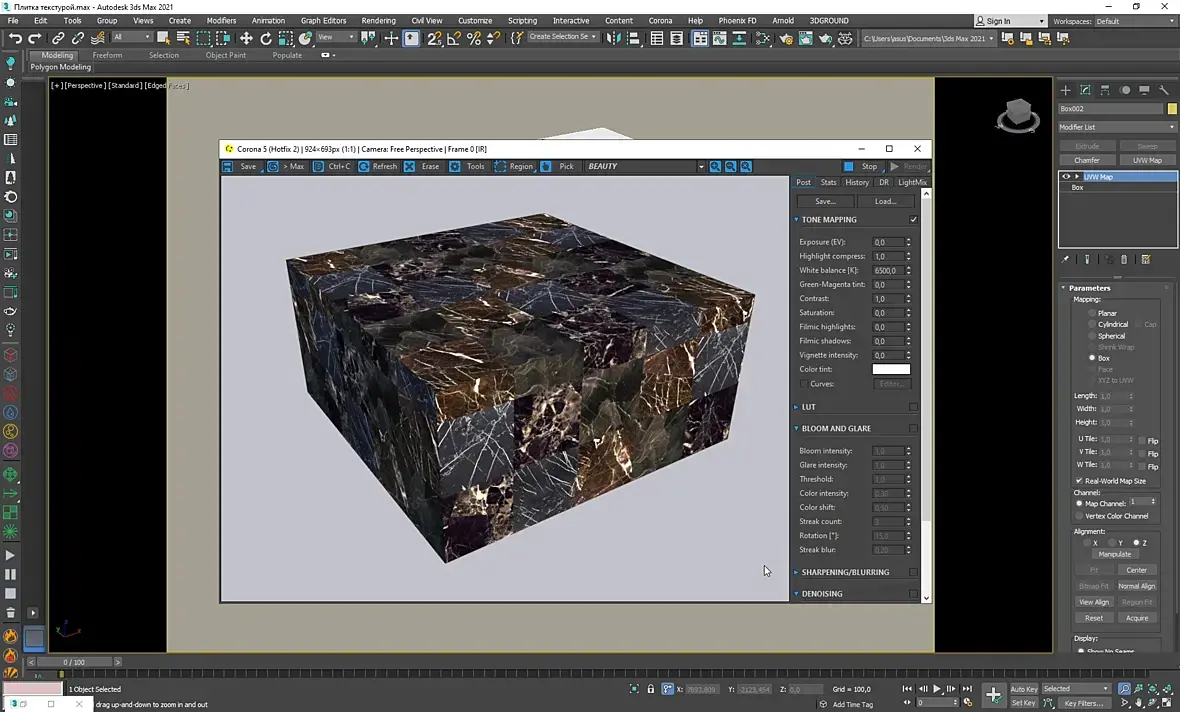Click the Save icon in Corona window
The image size is (1180, 712).
pos(228,166)
